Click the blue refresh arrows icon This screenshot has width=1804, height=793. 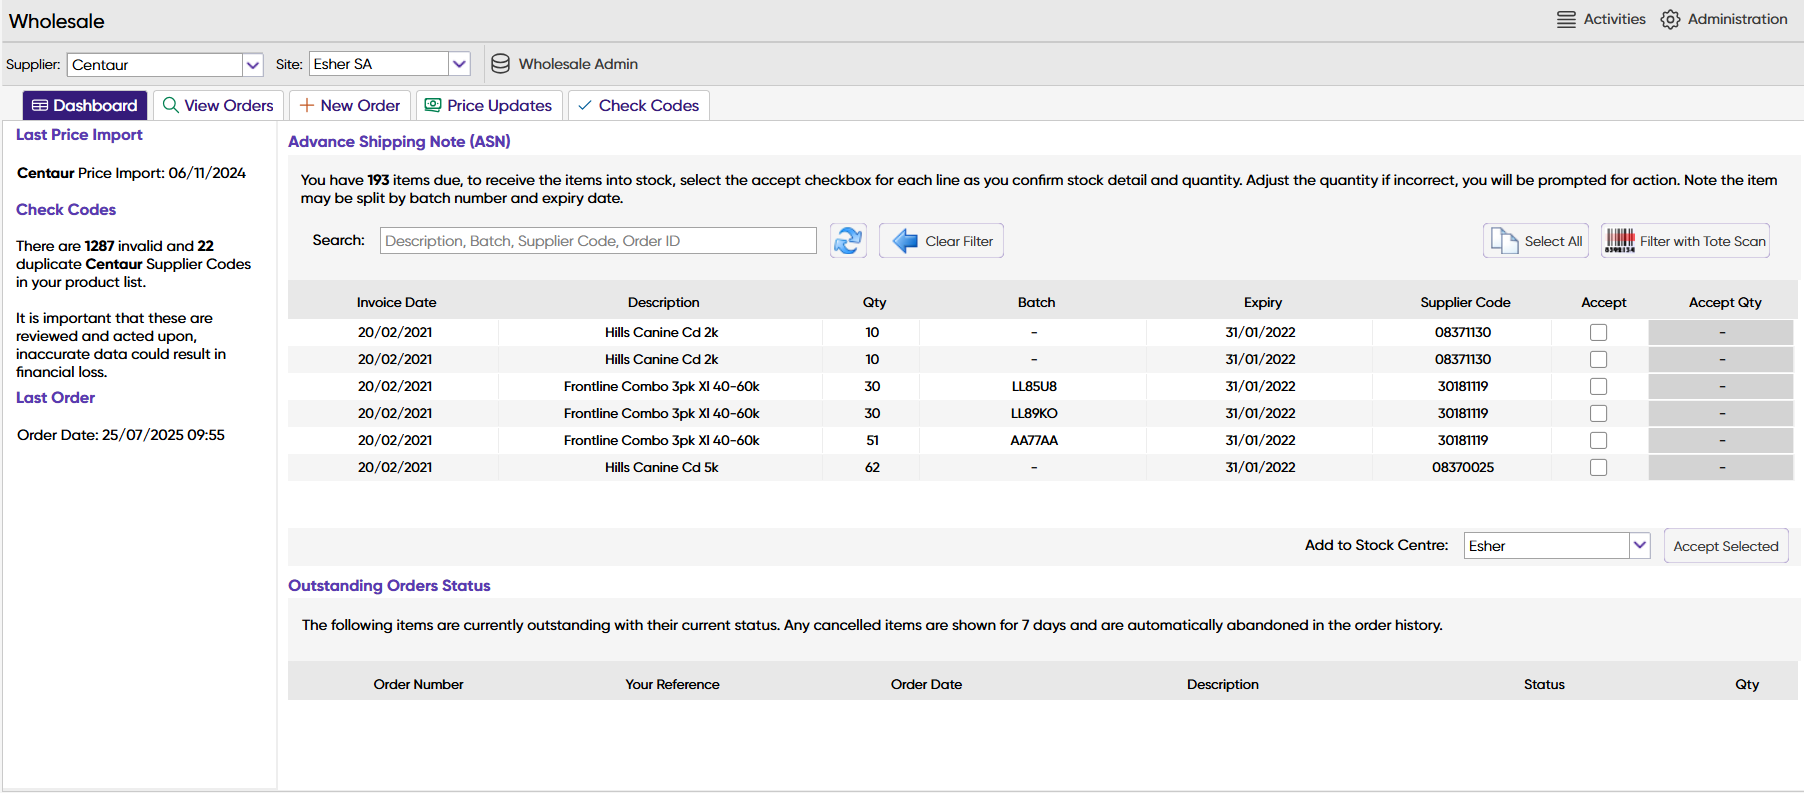[847, 241]
